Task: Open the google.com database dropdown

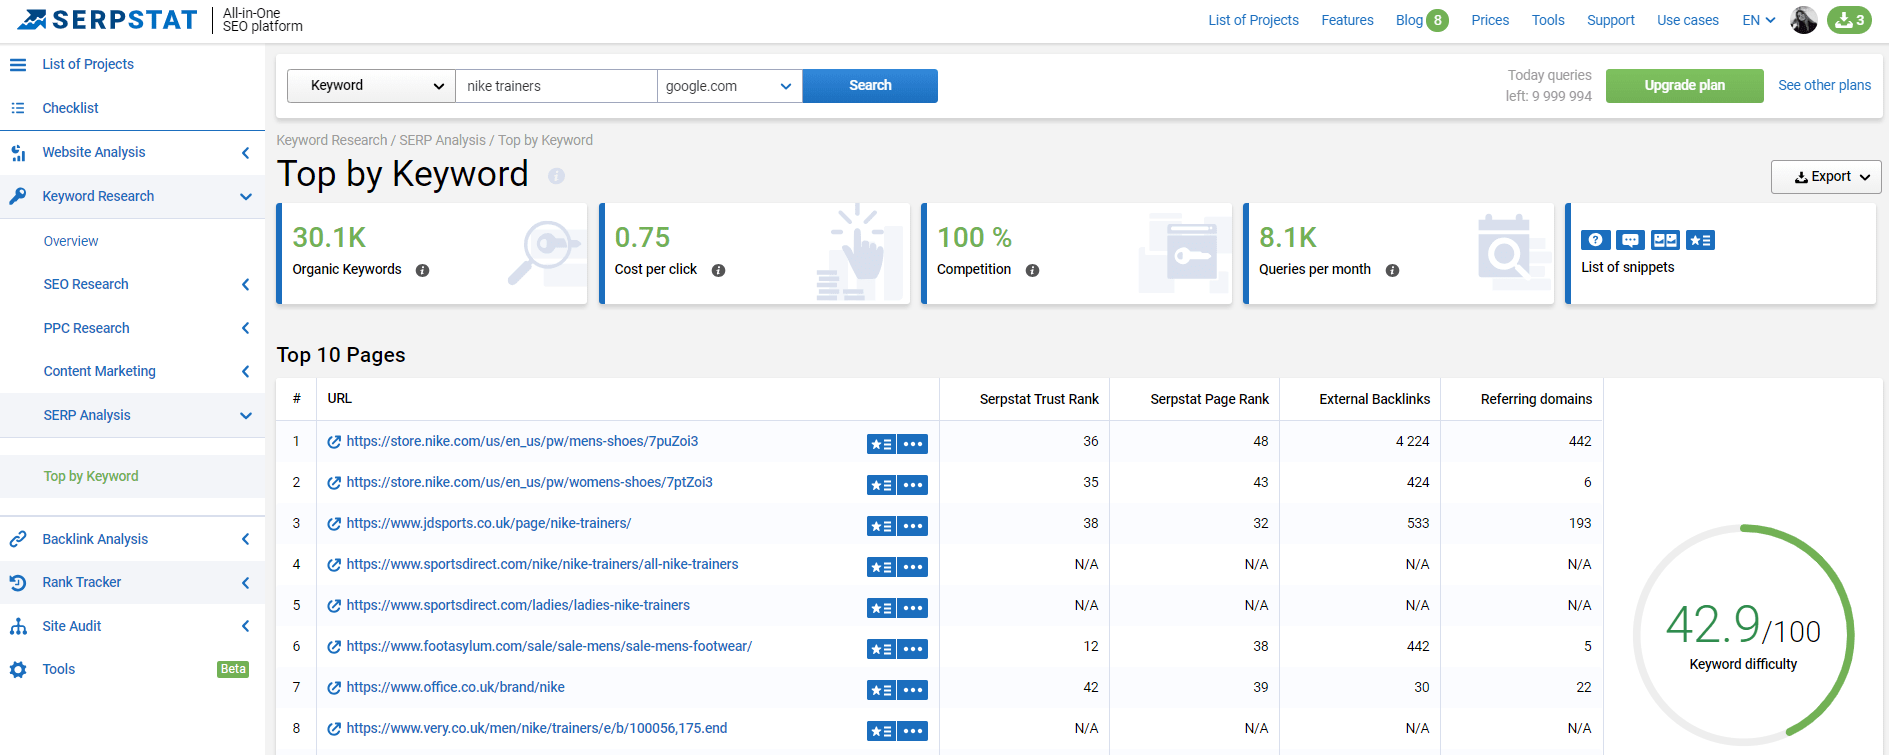Action: click(729, 86)
